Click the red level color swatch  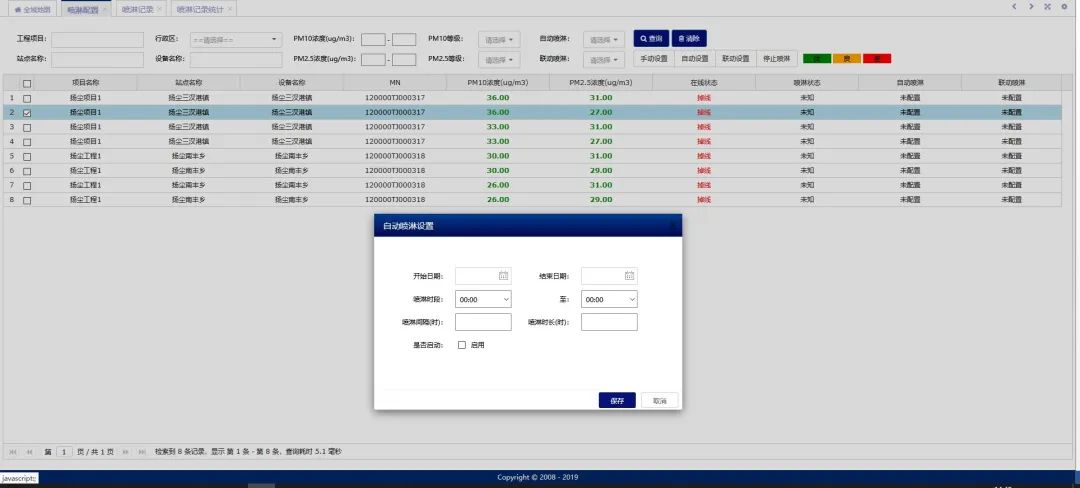point(876,59)
